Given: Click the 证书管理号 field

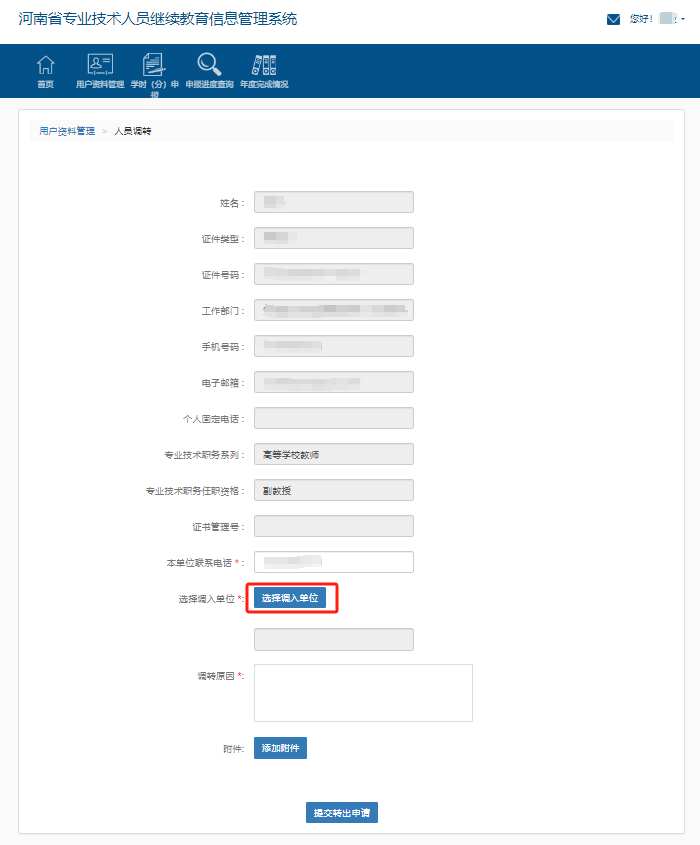Looking at the screenshot, I should 333,526.
